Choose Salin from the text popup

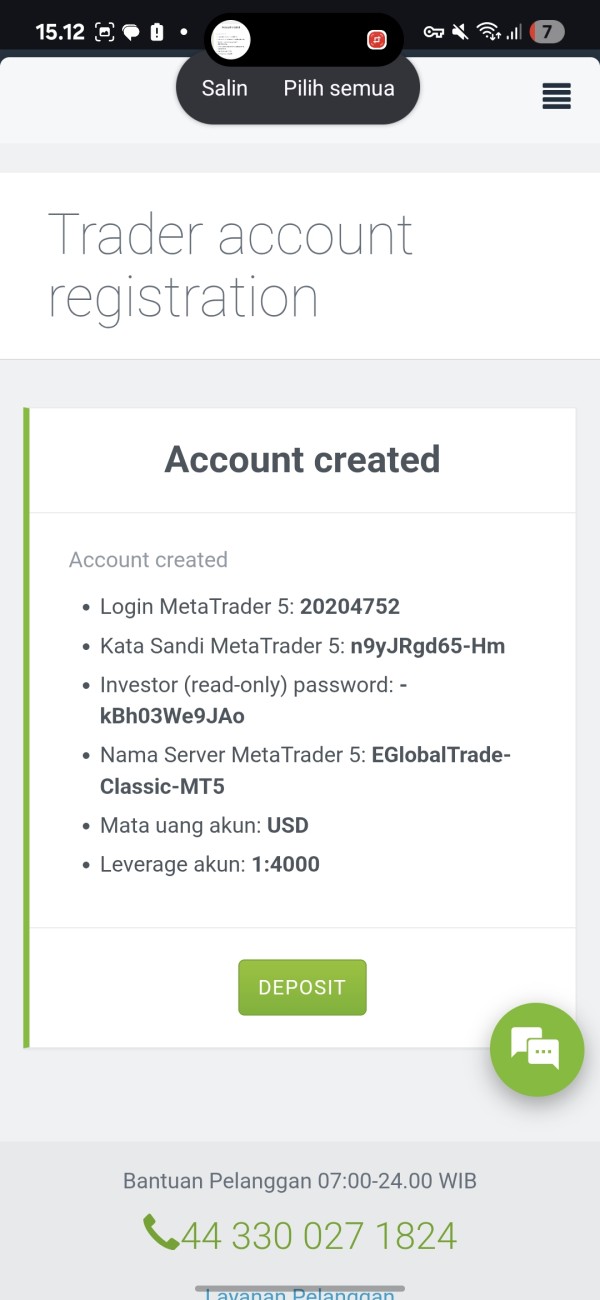225,88
